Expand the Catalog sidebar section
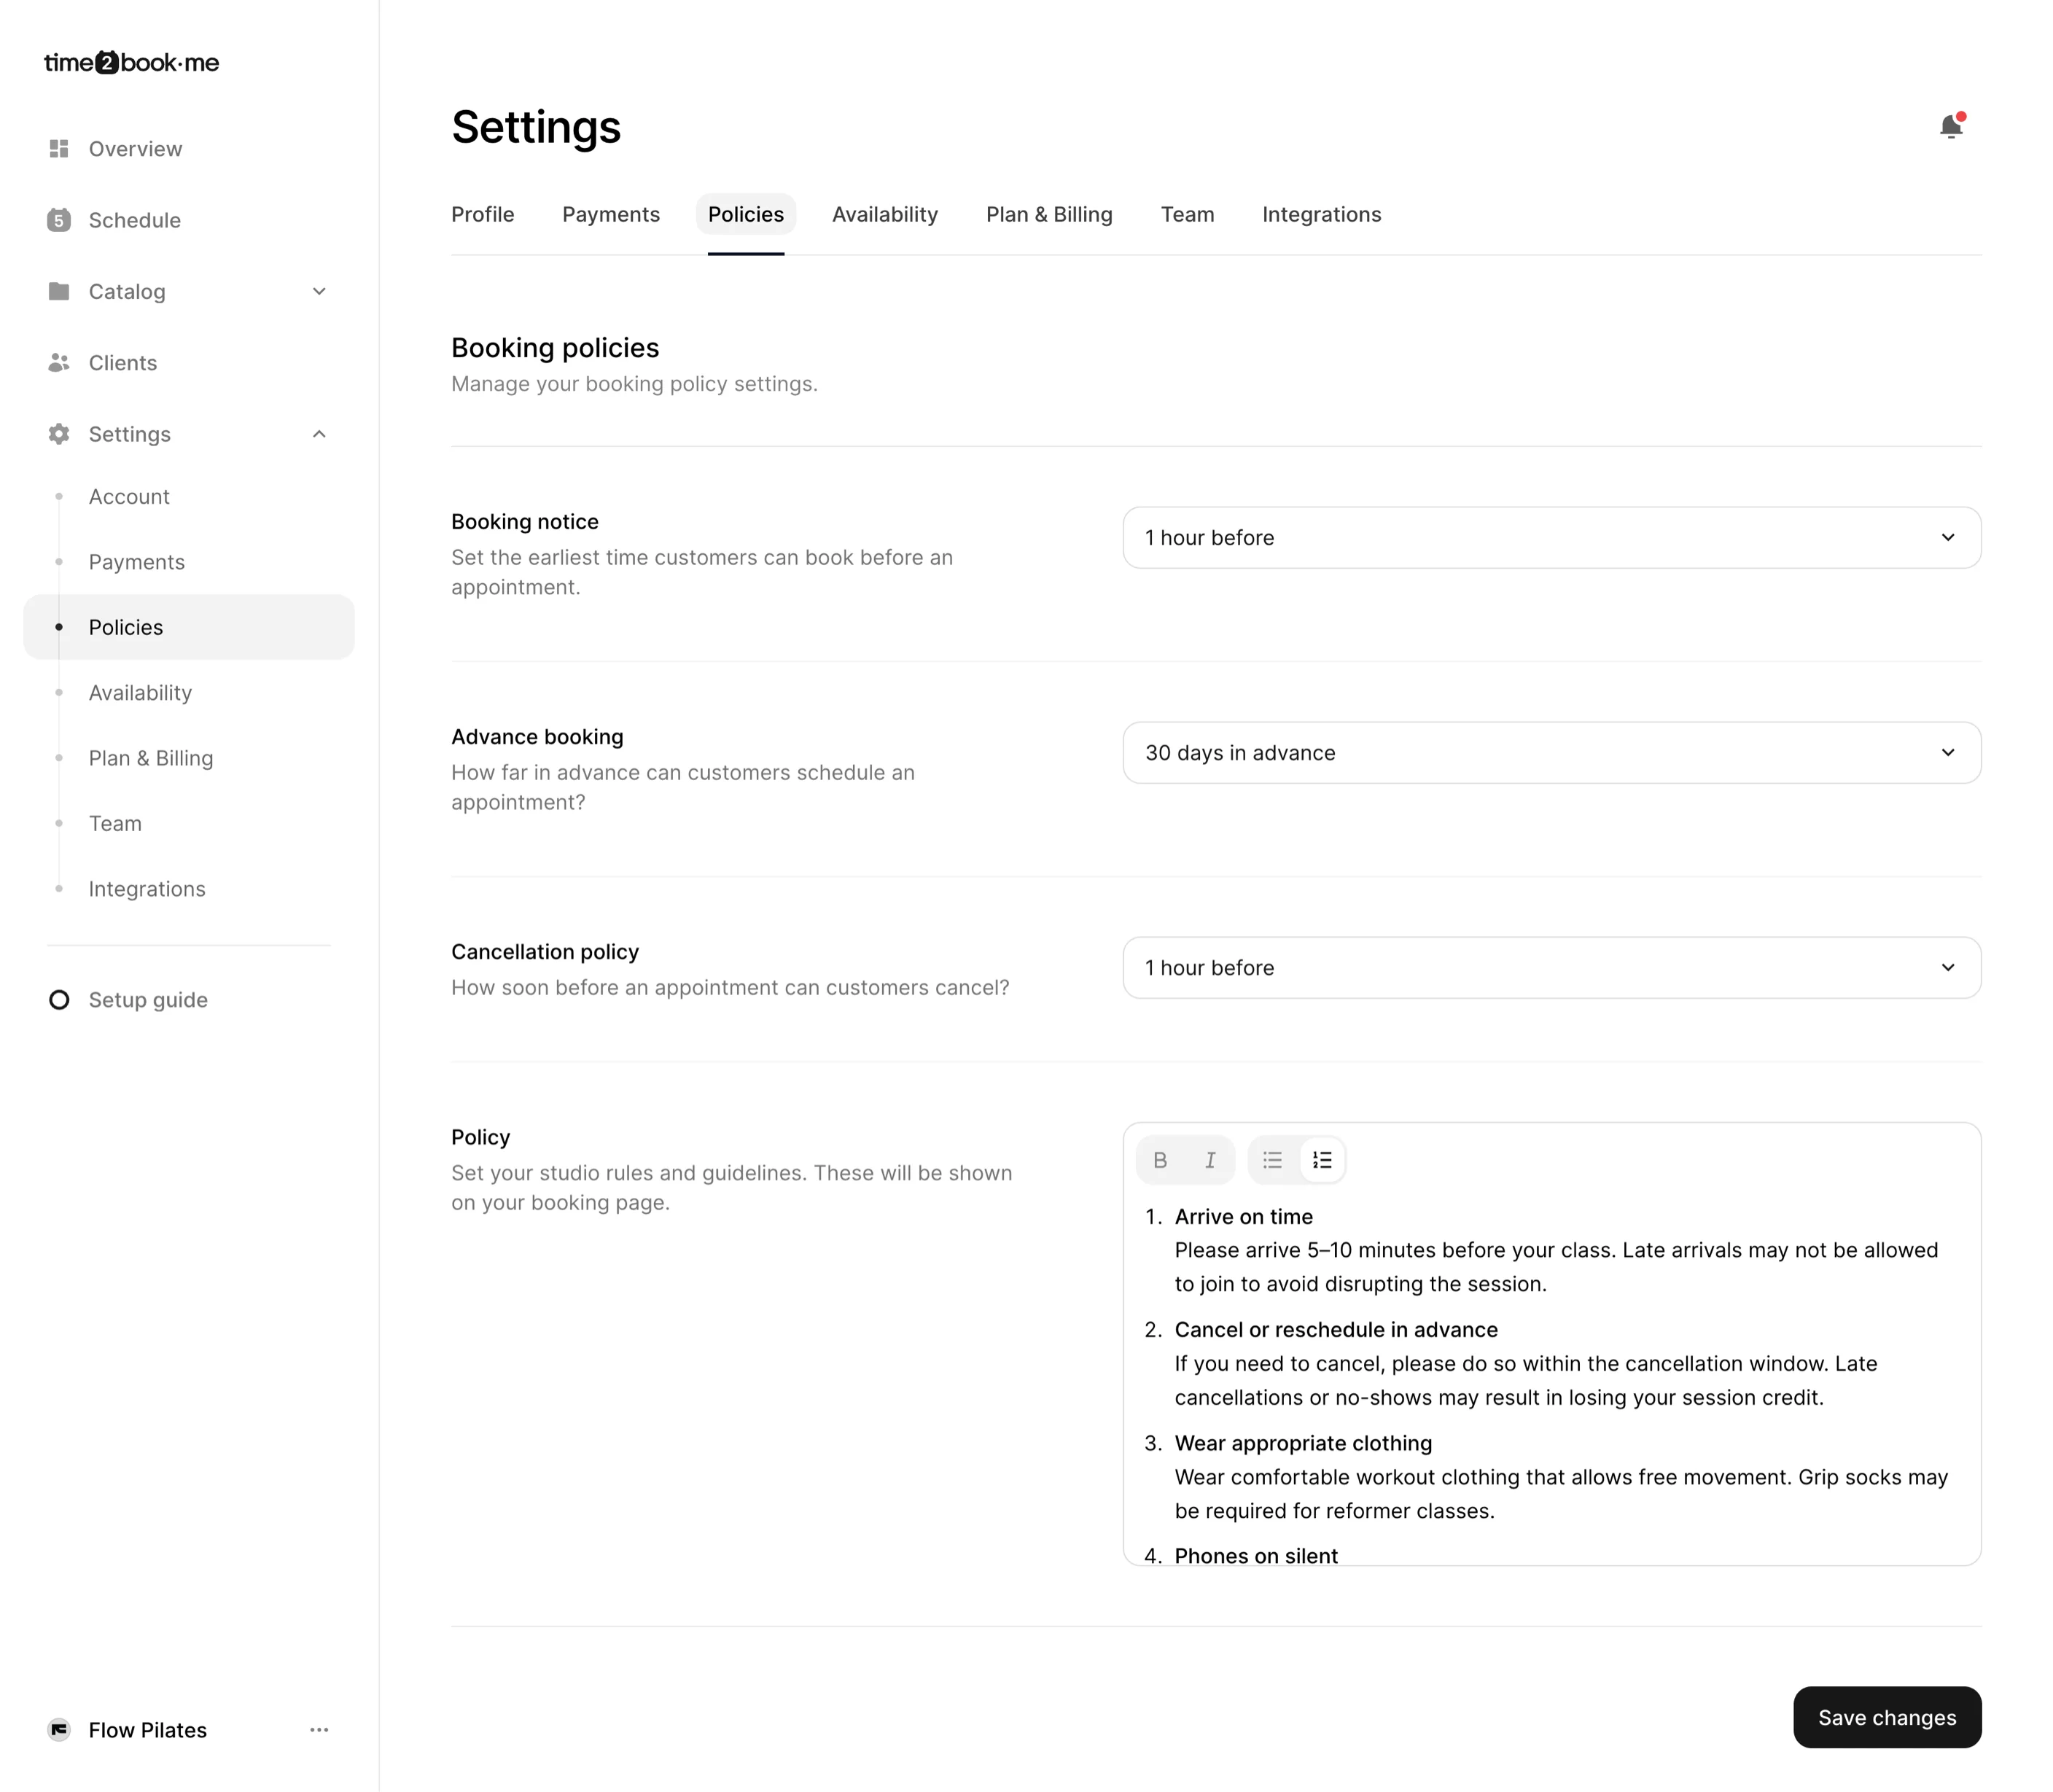 tap(319, 292)
